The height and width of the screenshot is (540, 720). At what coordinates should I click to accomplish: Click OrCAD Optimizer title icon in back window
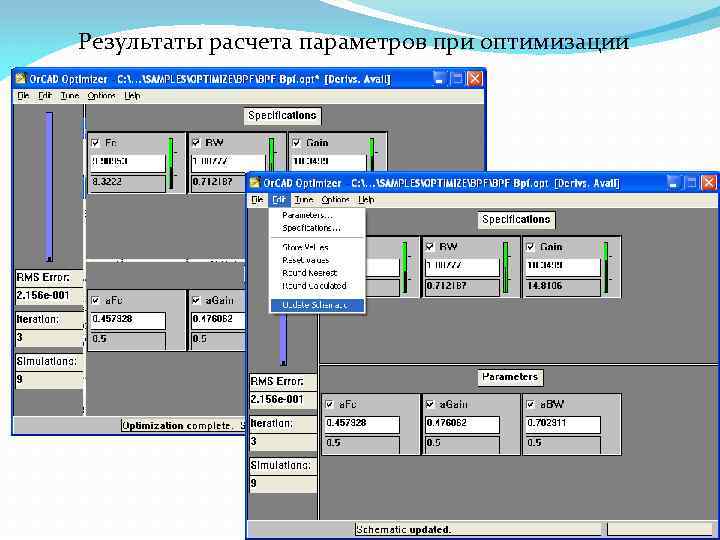click(21, 79)
